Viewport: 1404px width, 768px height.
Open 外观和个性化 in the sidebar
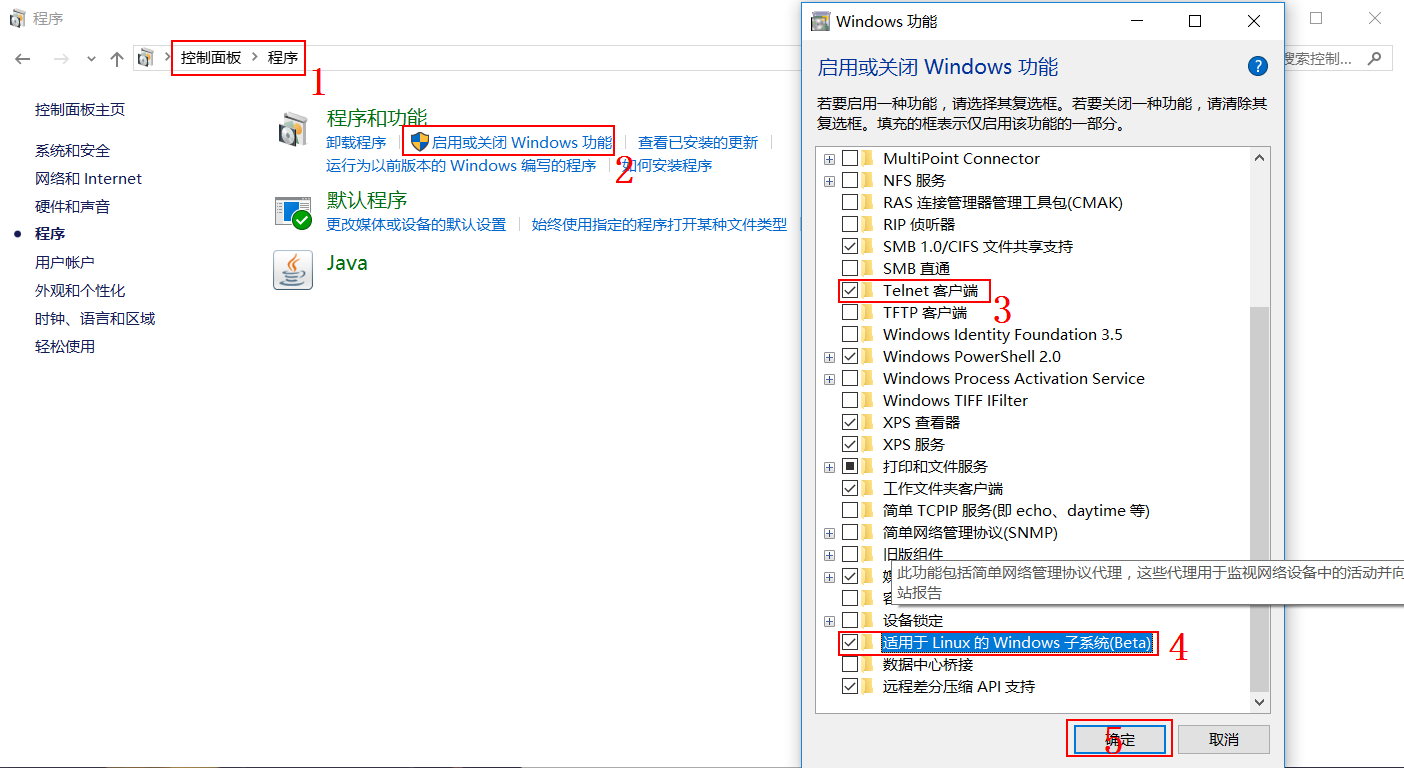click(80, 290)
